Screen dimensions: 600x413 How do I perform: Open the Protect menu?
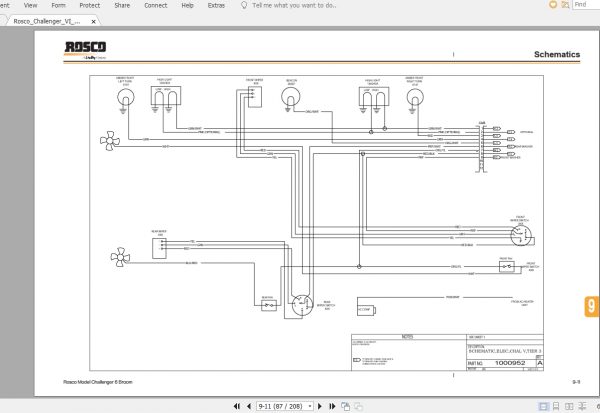[90, 5]
